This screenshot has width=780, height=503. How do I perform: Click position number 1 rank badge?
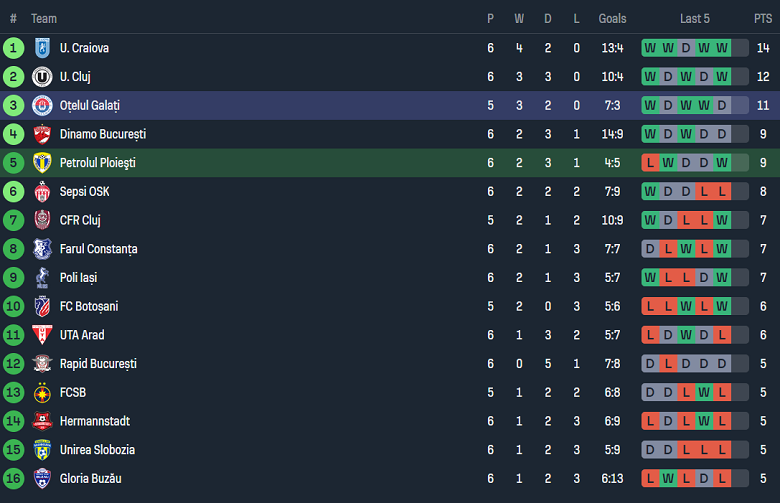13,48
